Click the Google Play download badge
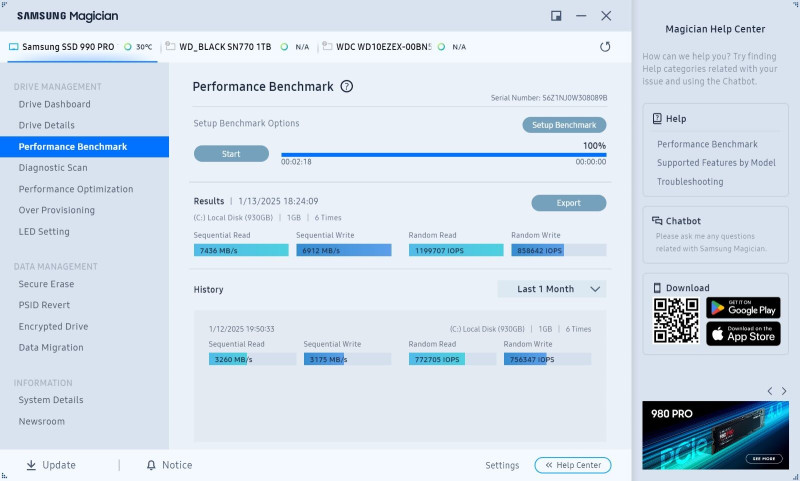This screenshot has height=481, width=800. [743, 308]
